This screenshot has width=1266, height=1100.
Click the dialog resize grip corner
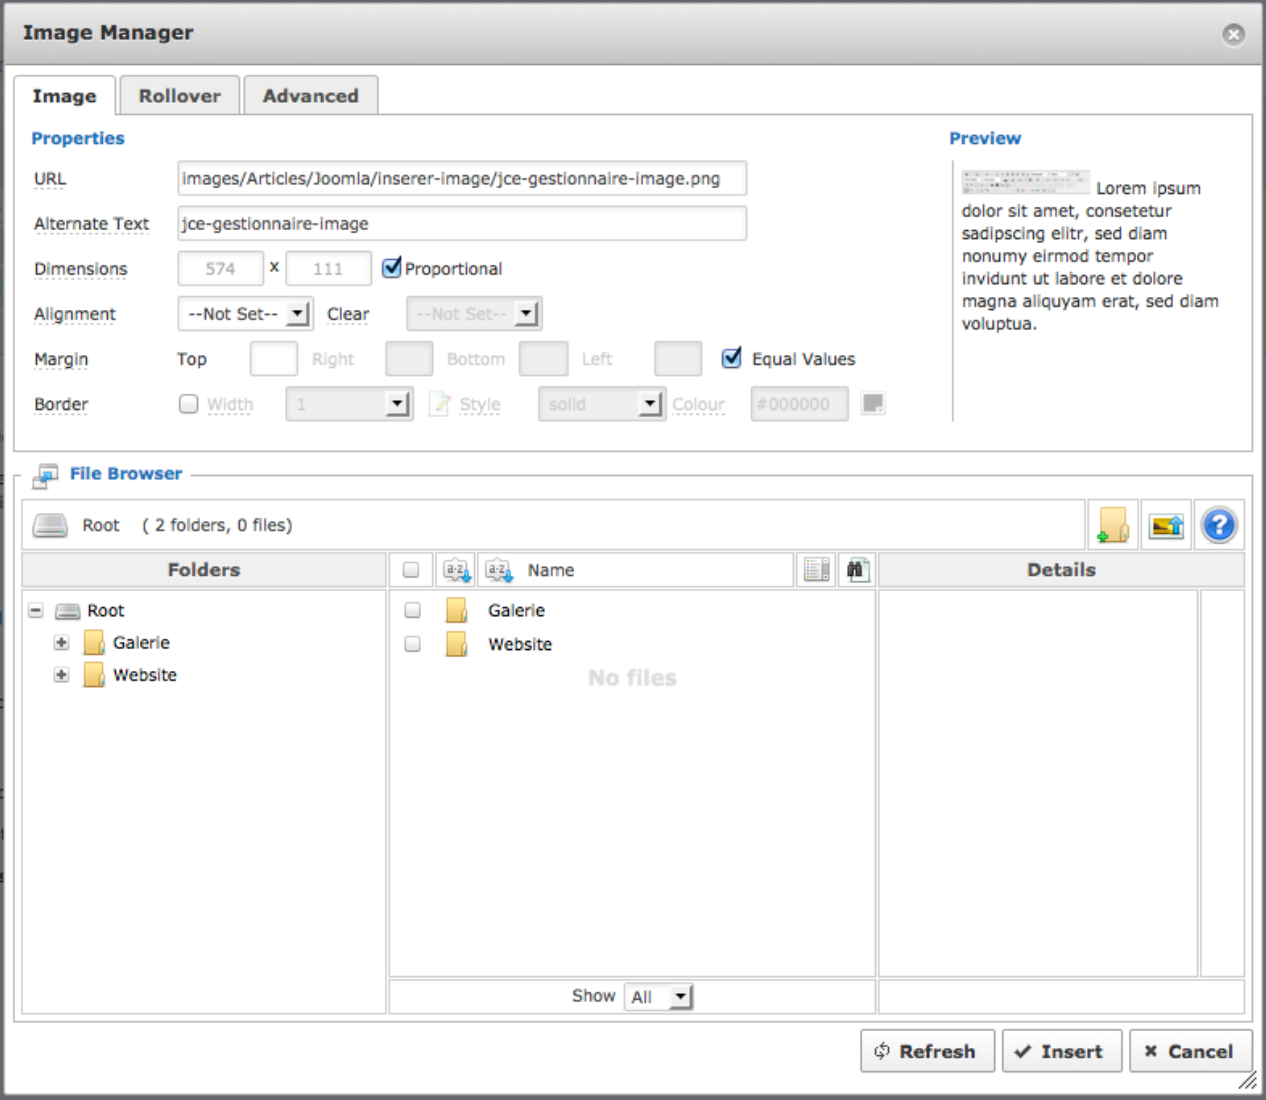[1247, 1081]
